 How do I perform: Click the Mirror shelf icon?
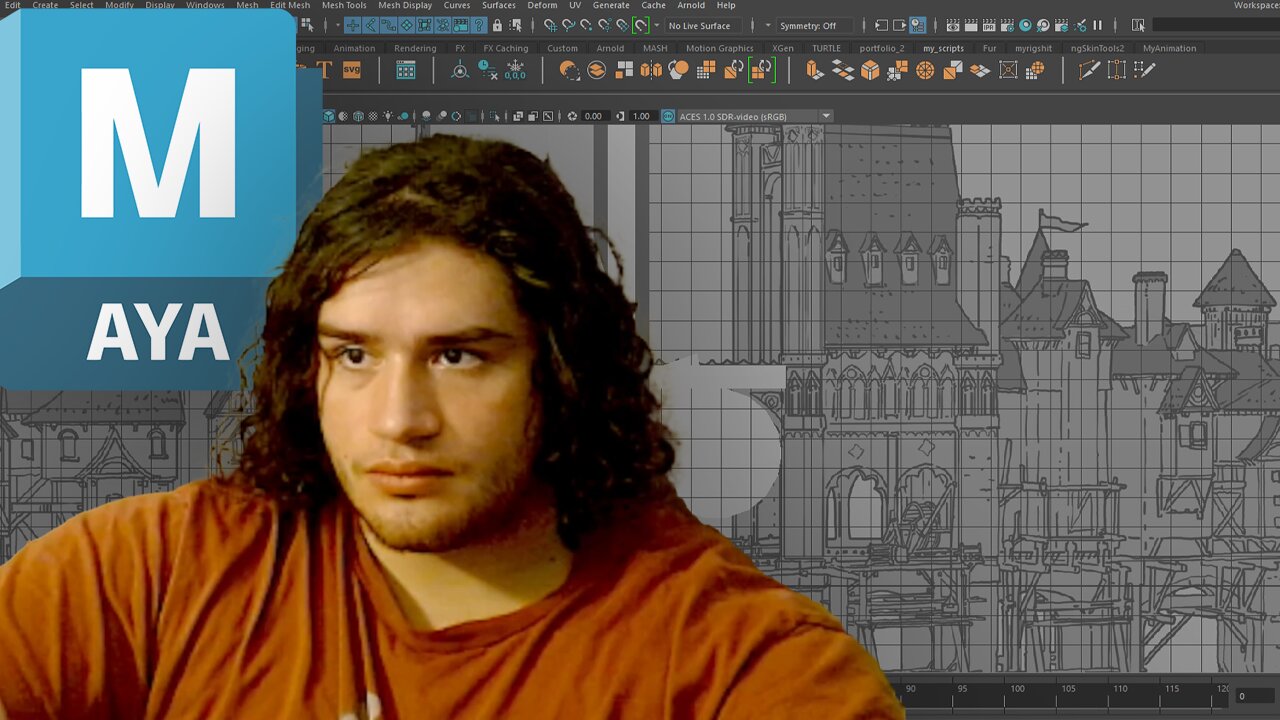pos(651,70)
